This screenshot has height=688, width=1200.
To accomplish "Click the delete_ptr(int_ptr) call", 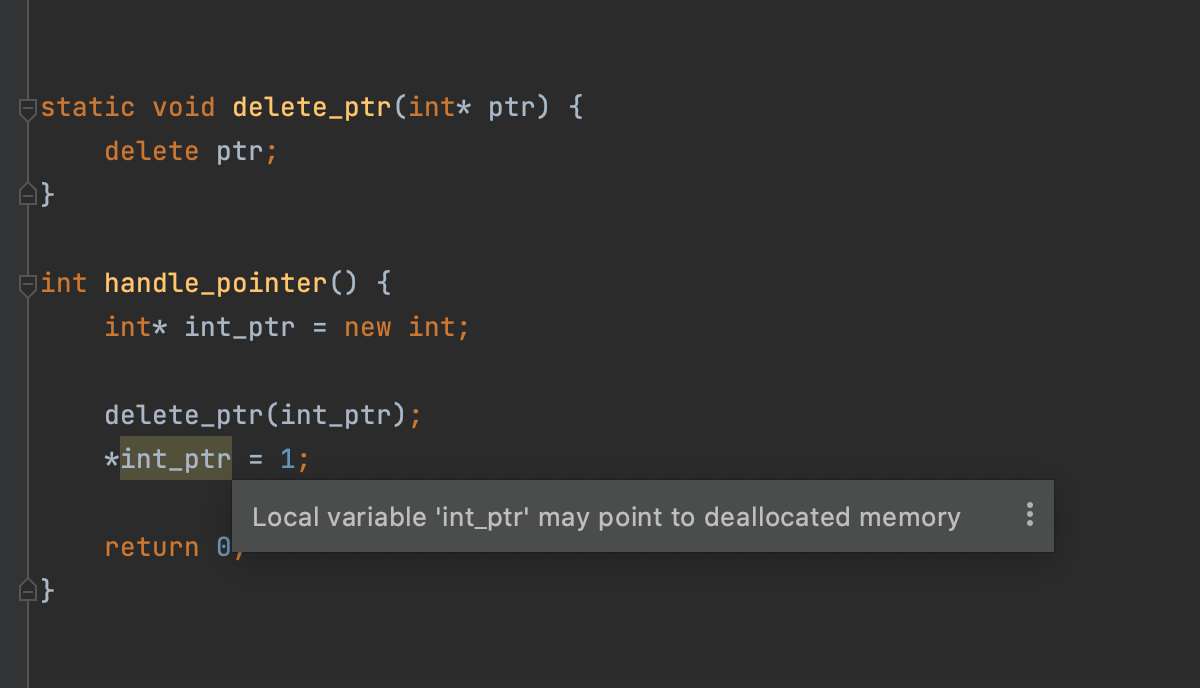I will click(256, 415).
